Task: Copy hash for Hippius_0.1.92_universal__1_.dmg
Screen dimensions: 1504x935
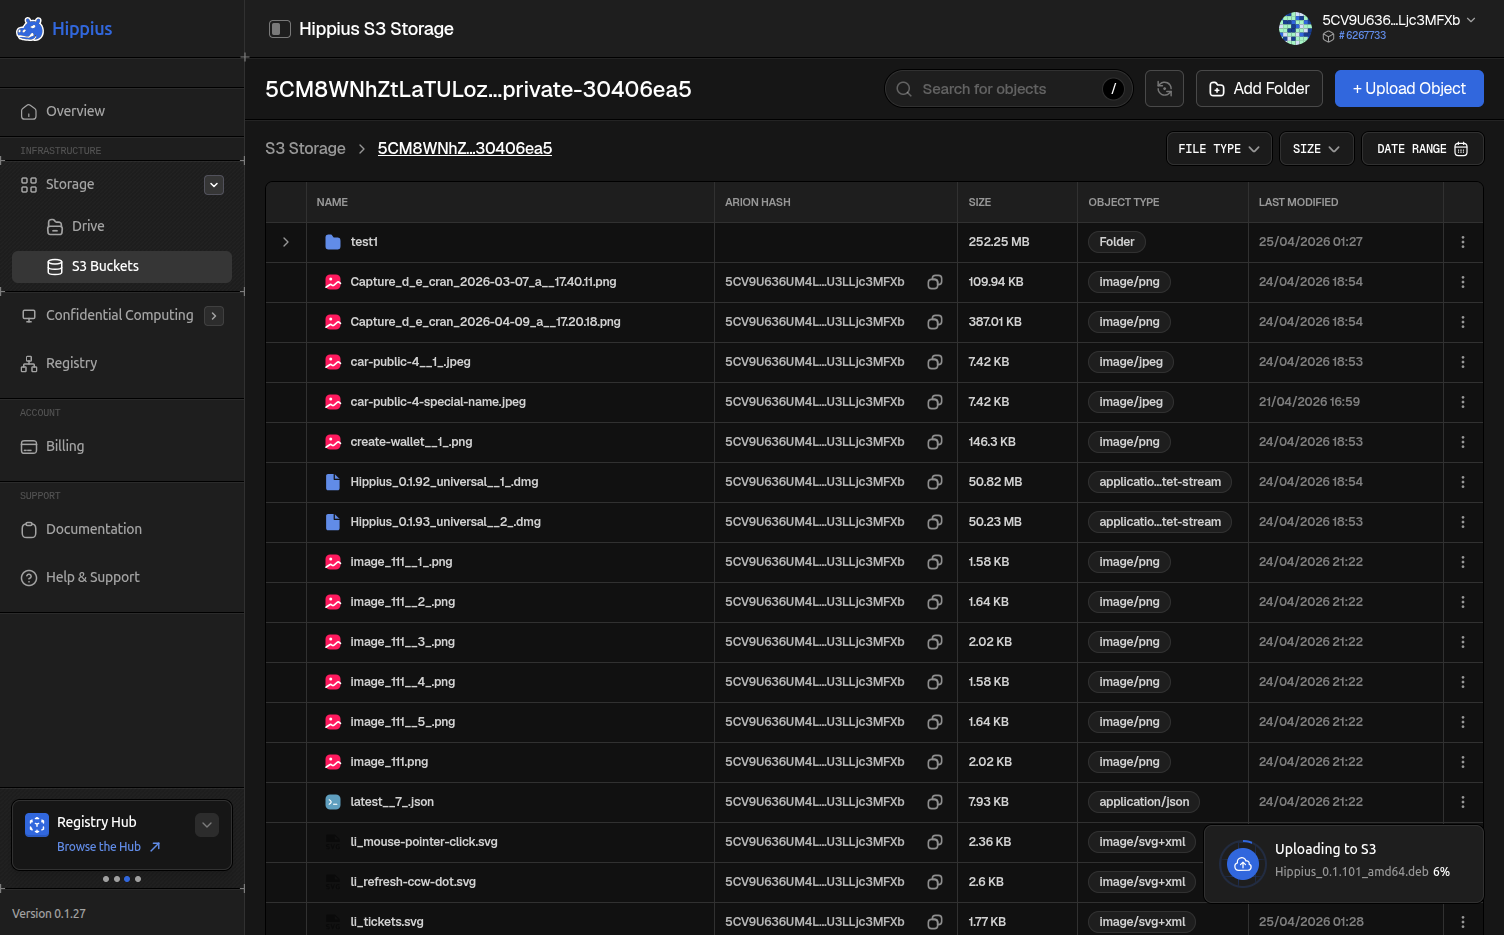Action: click(935, 482)
